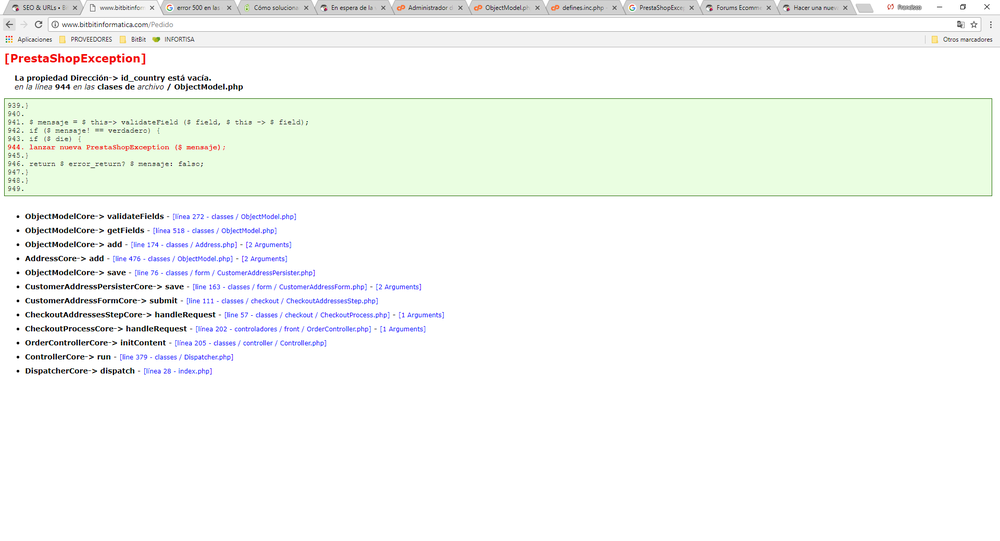Click the Chrome profile name button
The width and height of the screenshot is (1000, 541).
pyautogui.click(x=904, y=7)
